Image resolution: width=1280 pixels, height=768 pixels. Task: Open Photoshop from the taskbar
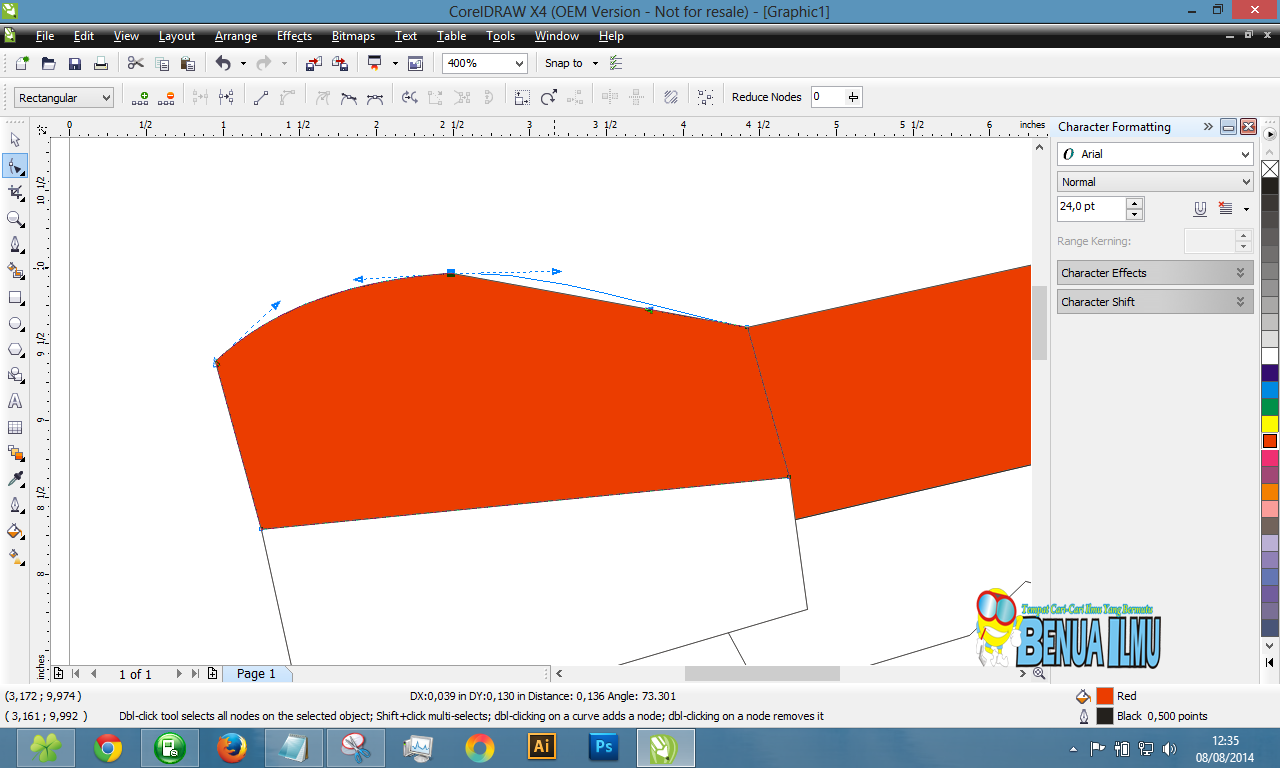[603, 747]
